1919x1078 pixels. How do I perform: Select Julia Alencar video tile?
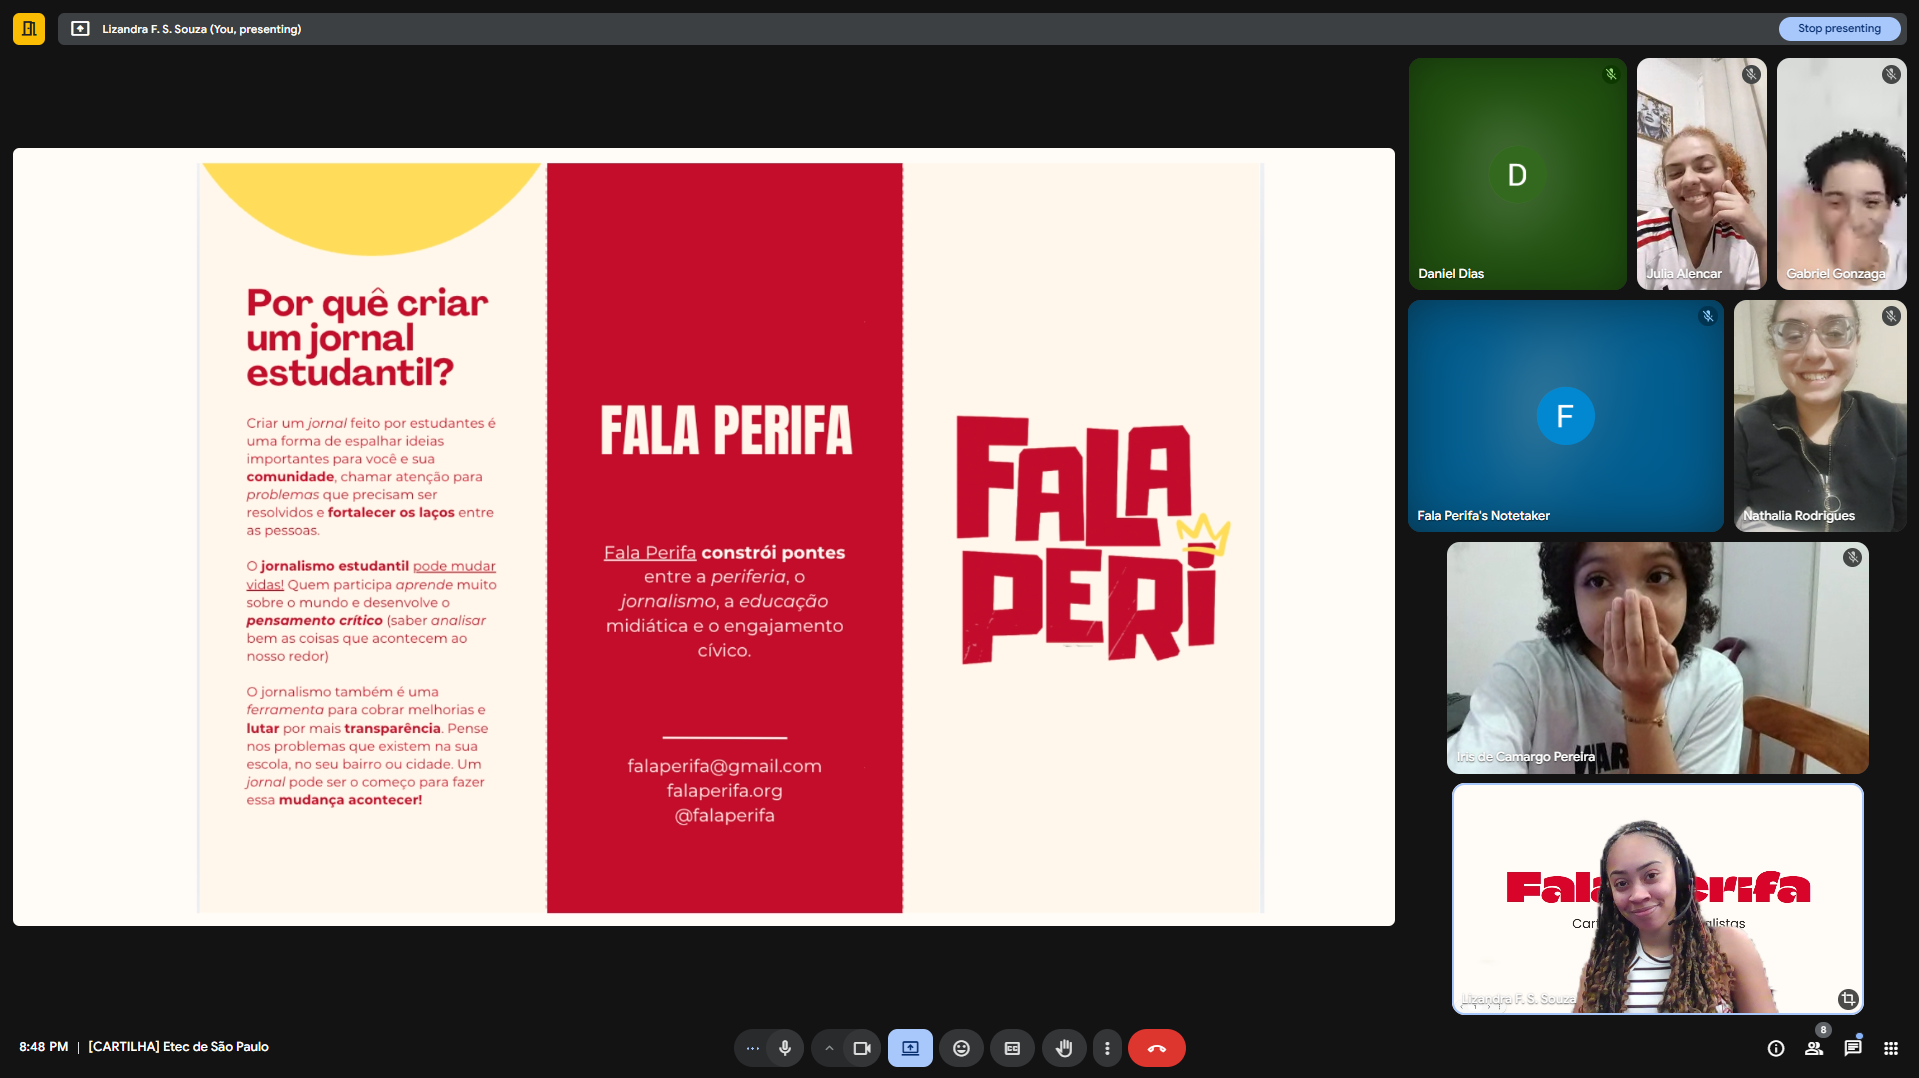[x=1701, y=174]
